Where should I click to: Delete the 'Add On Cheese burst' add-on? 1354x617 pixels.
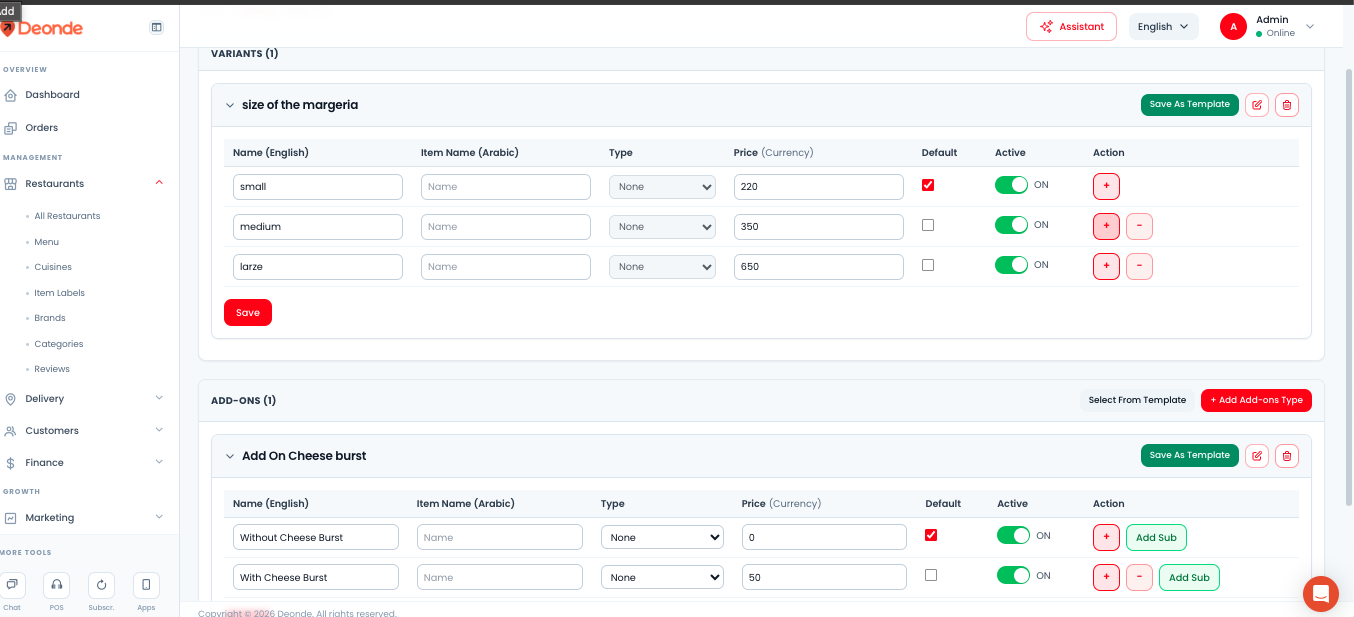click(1287, 456)
